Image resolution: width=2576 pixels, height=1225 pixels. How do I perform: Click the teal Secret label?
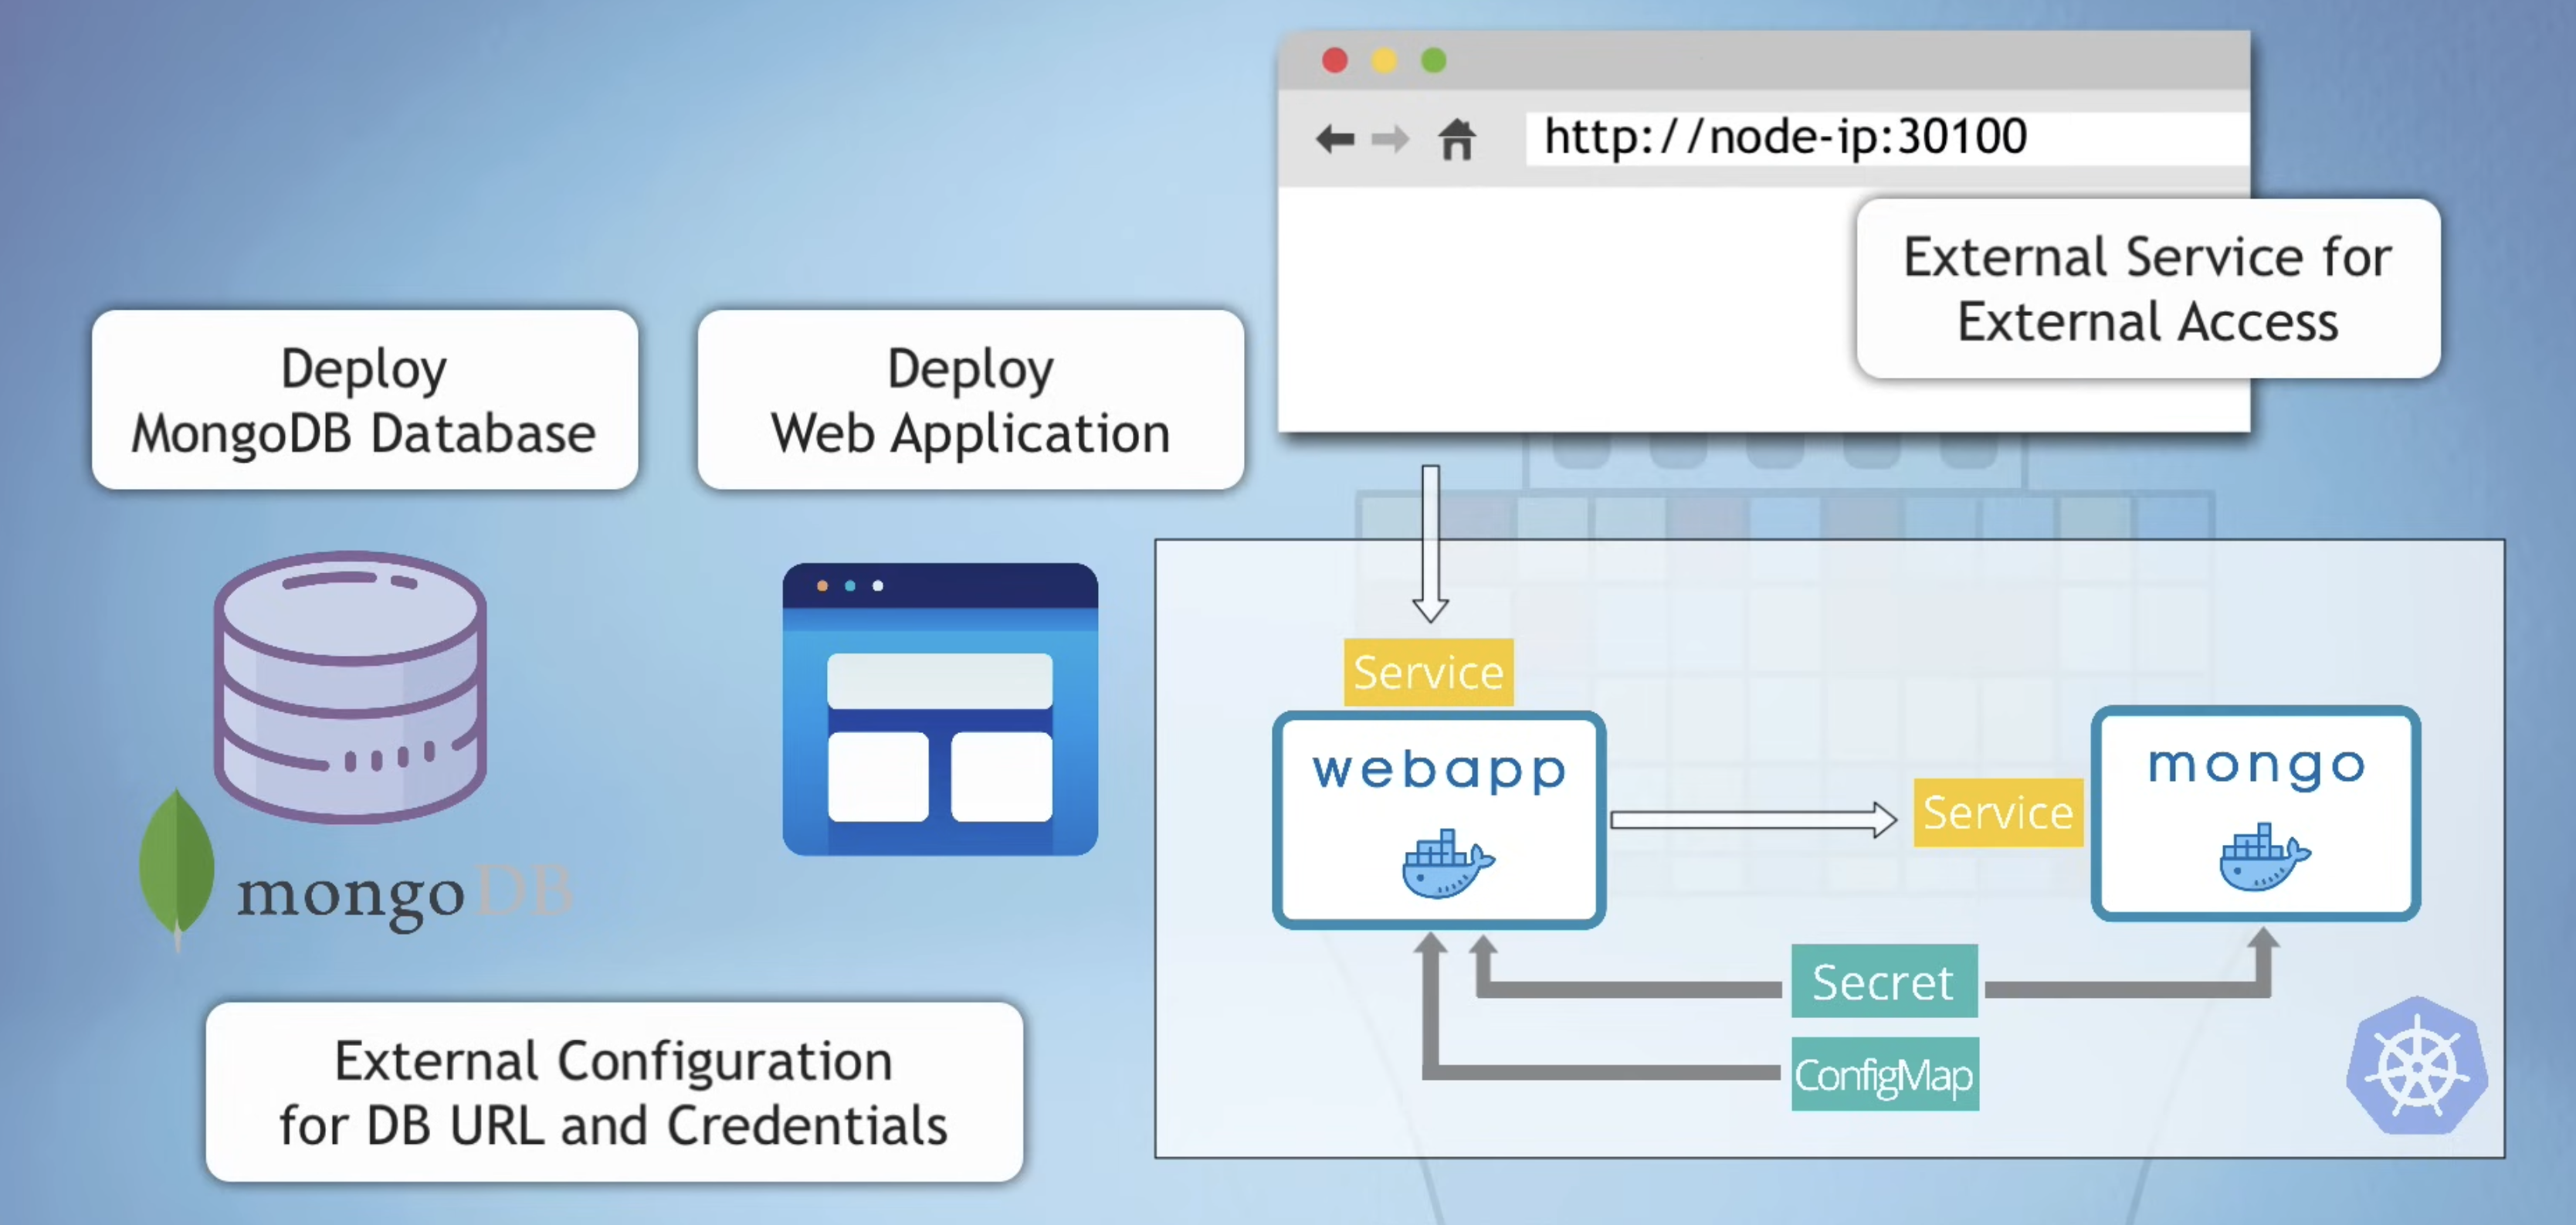point(1883,981)
